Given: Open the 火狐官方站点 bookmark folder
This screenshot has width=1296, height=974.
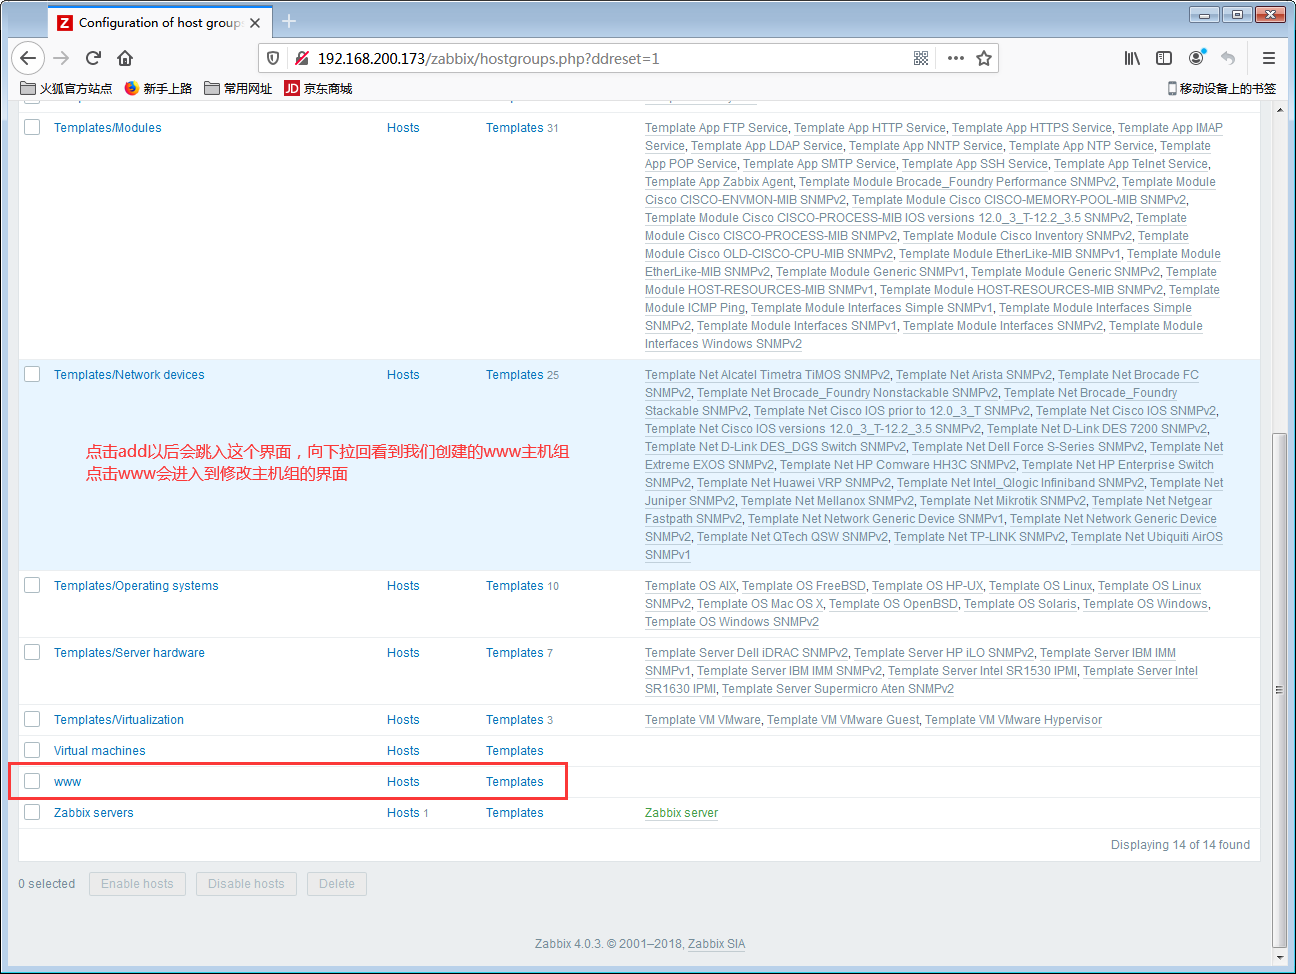Looking at the screenshot, I should pos(66,88).
